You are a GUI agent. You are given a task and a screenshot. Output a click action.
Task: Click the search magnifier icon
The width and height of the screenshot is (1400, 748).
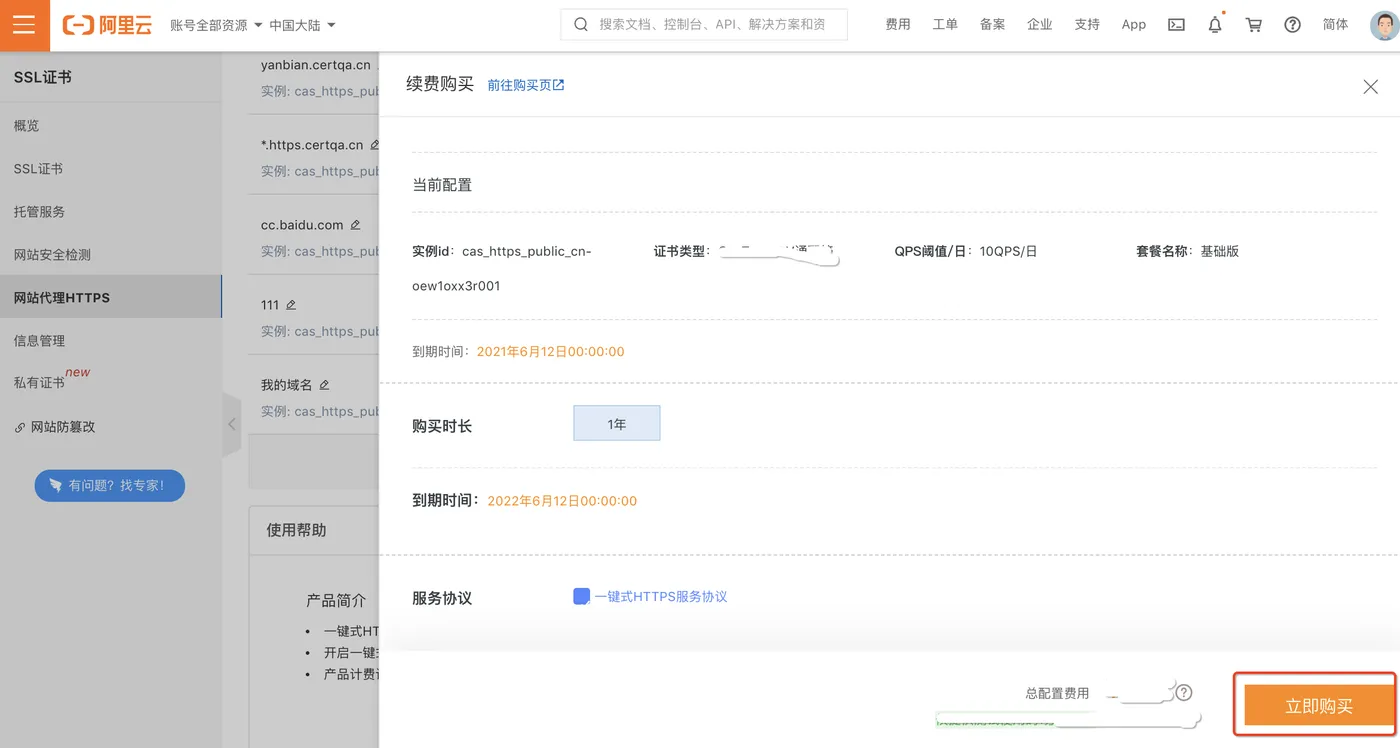coord(581,25)
